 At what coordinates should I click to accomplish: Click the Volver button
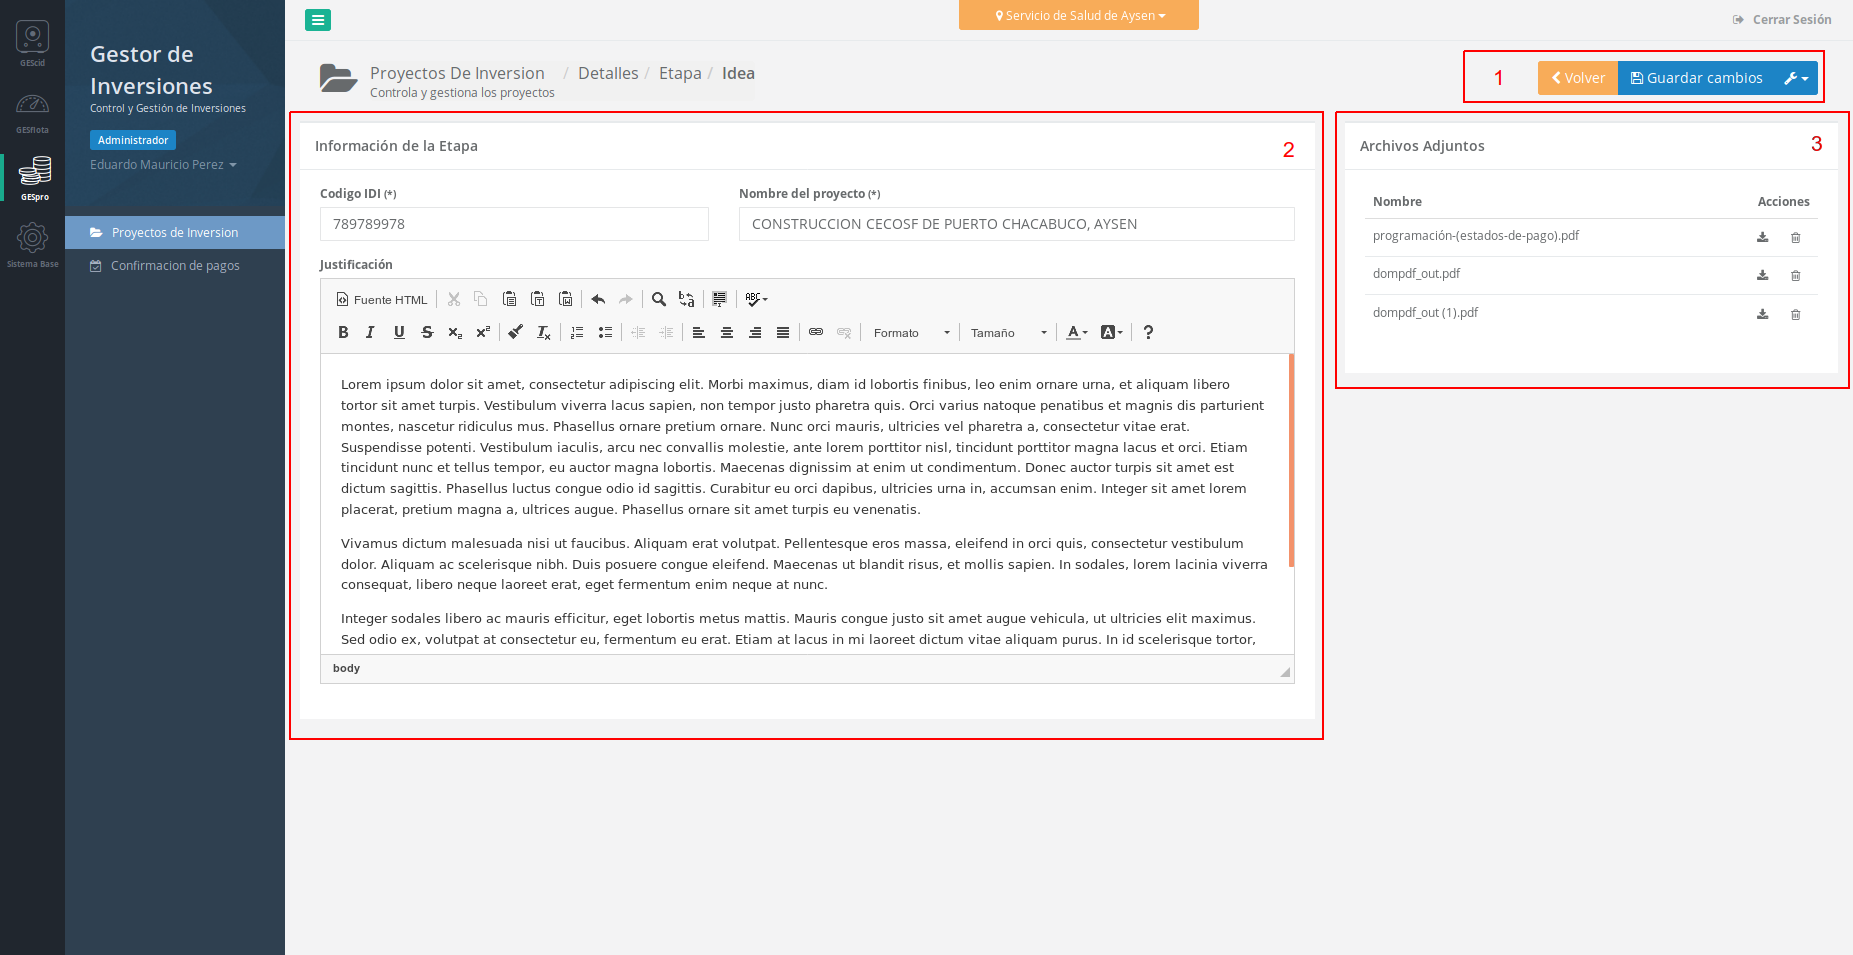(x=1577, y=78)
